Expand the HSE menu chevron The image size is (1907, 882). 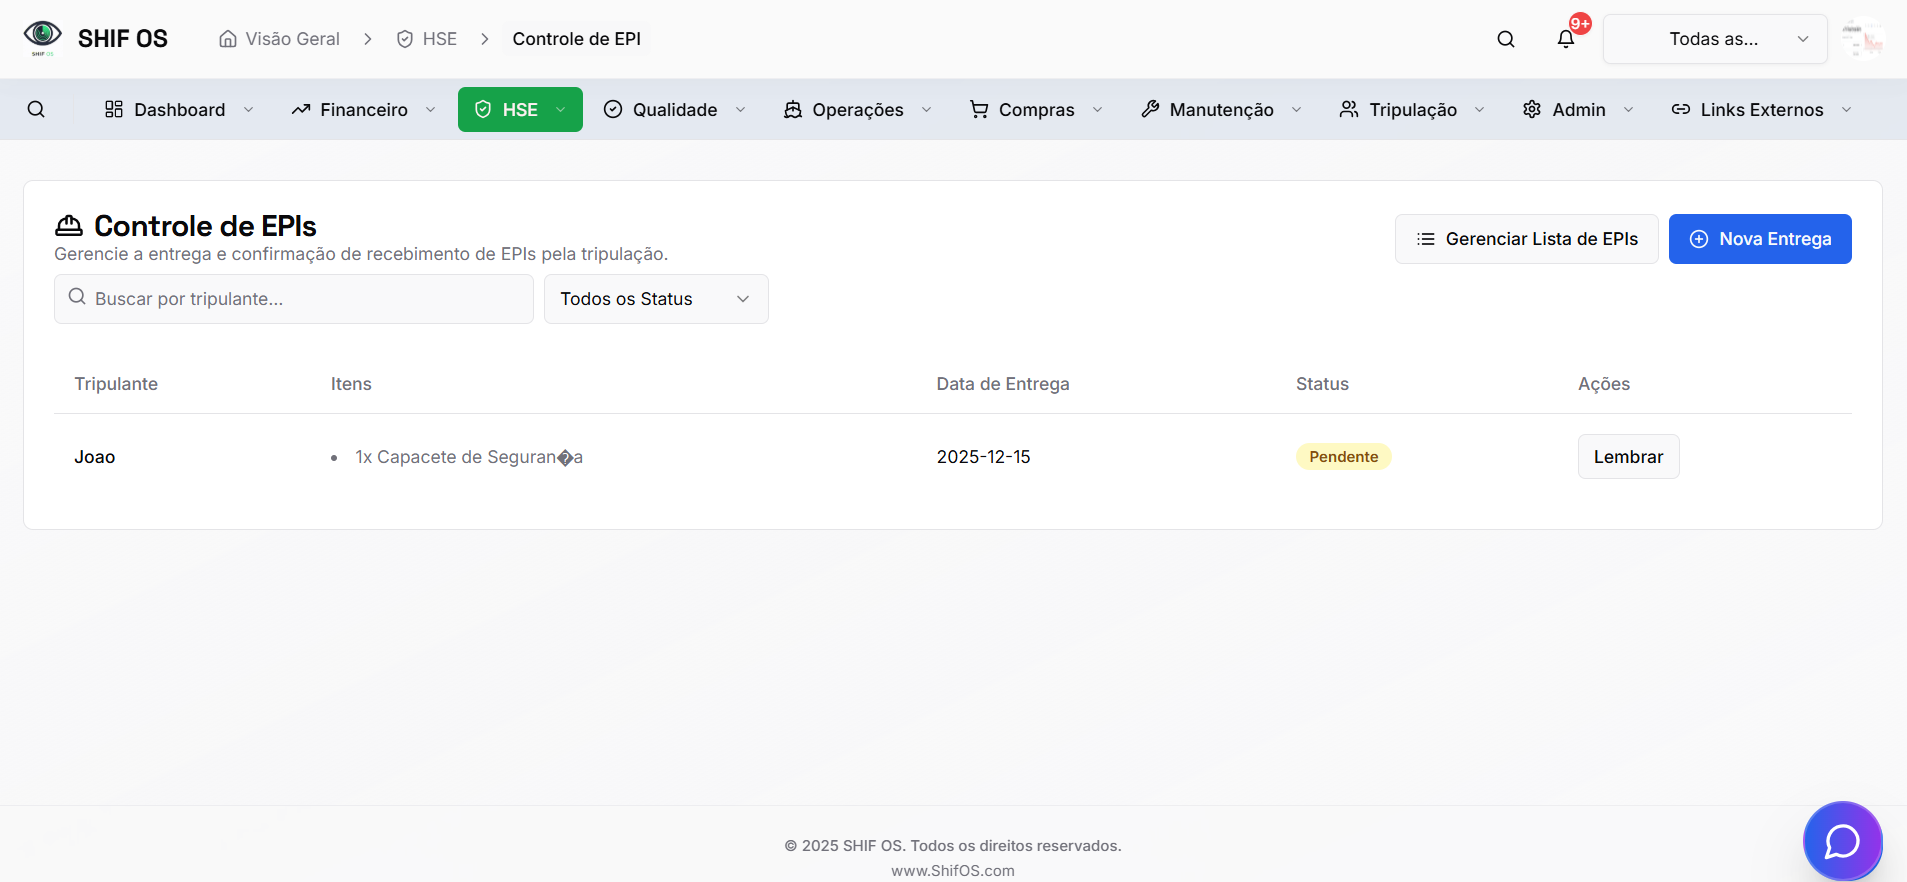pos(561,109)
